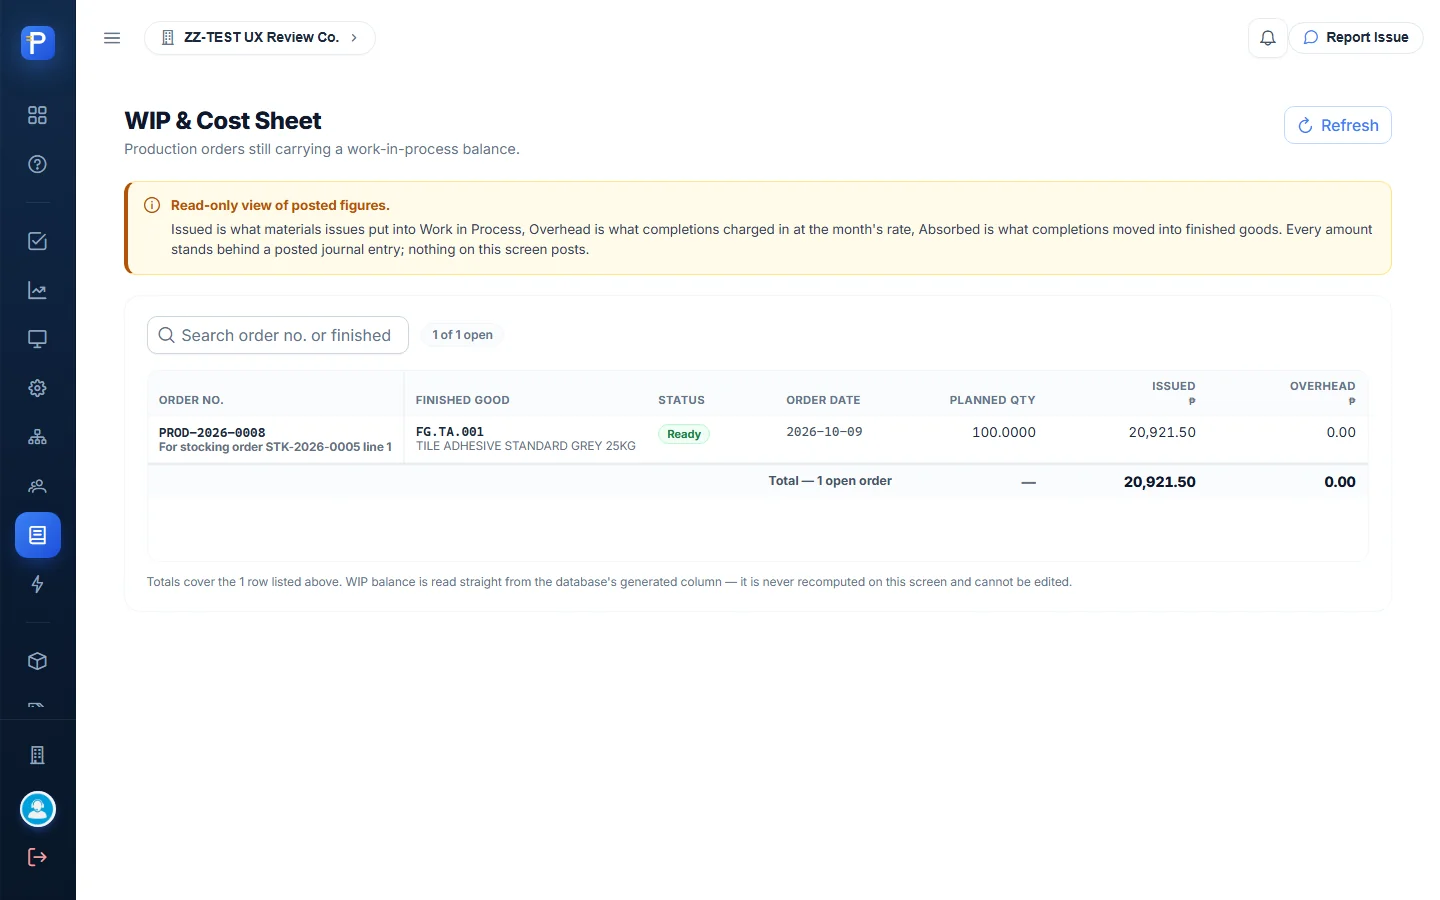Click the logout arrow icon
The height and width of the screenshot is (900, 1440).
pyautogui.click(x=37, y=857)
